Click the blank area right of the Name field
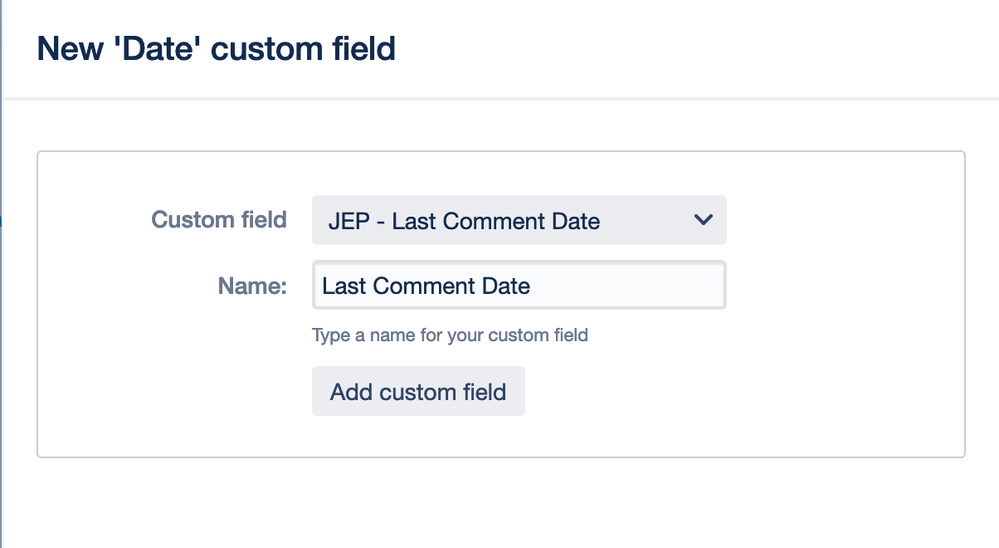 tap(840, 286)
